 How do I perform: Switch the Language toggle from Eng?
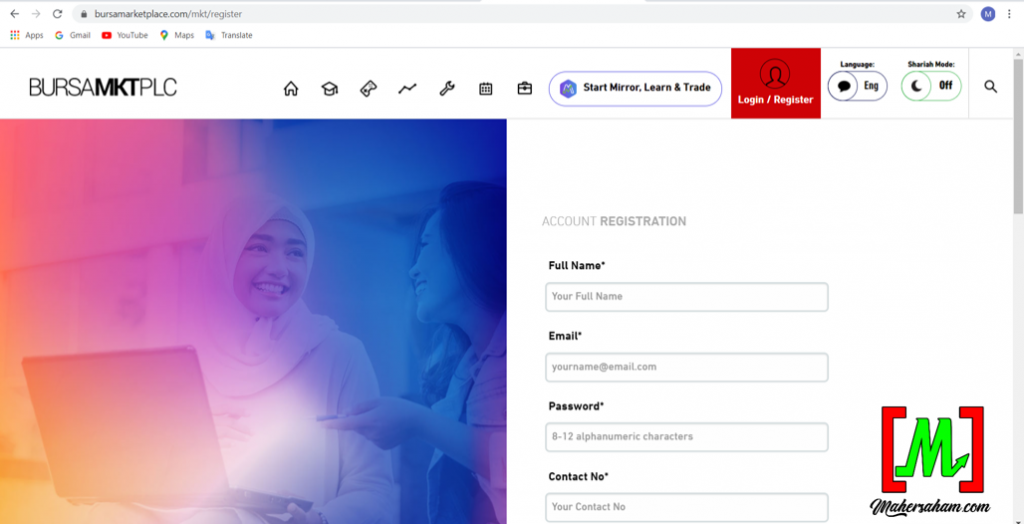(857, 86)
